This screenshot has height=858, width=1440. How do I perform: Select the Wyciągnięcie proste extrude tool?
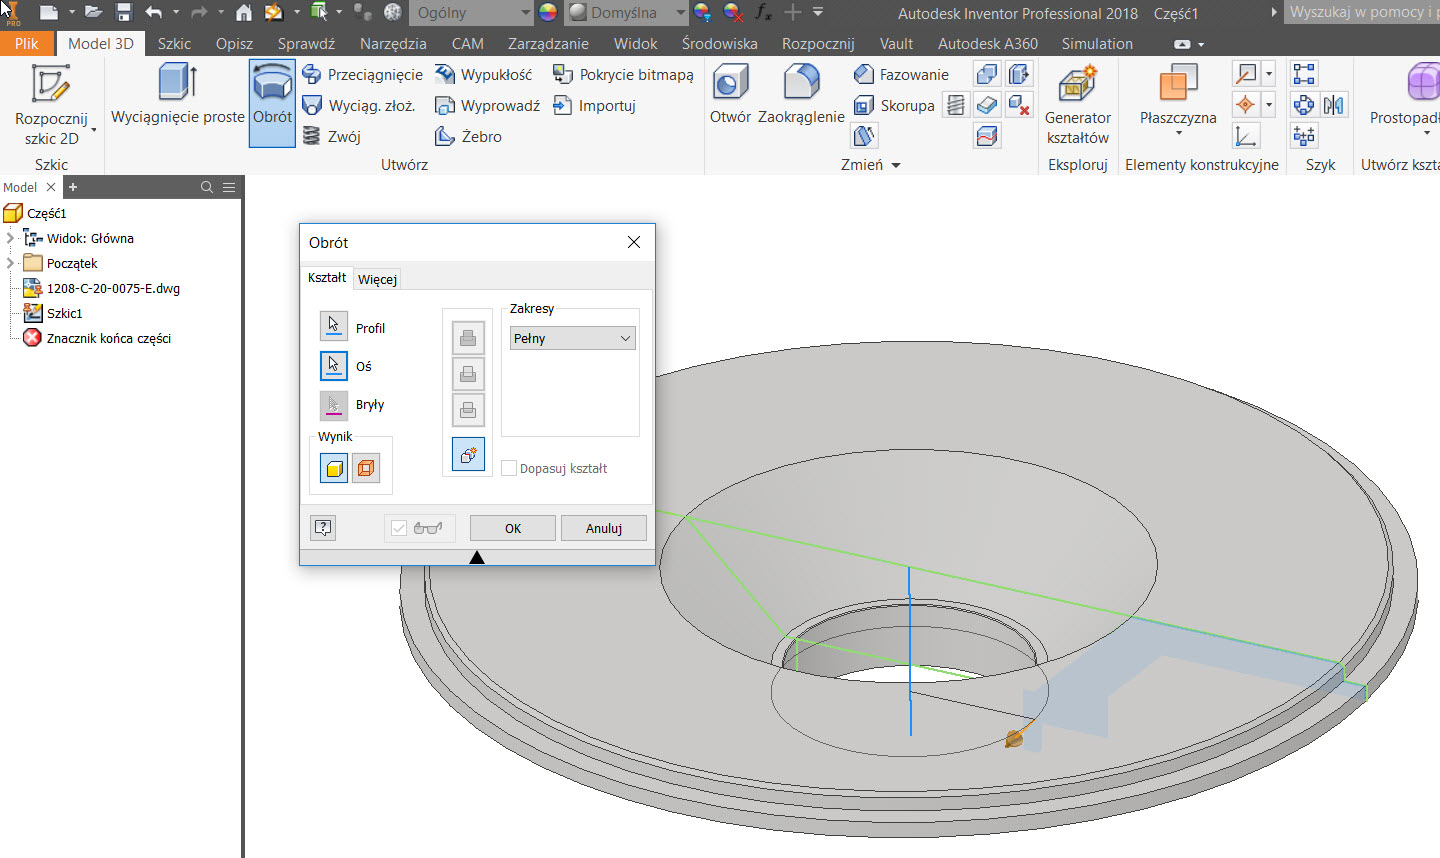click(177, 97)
